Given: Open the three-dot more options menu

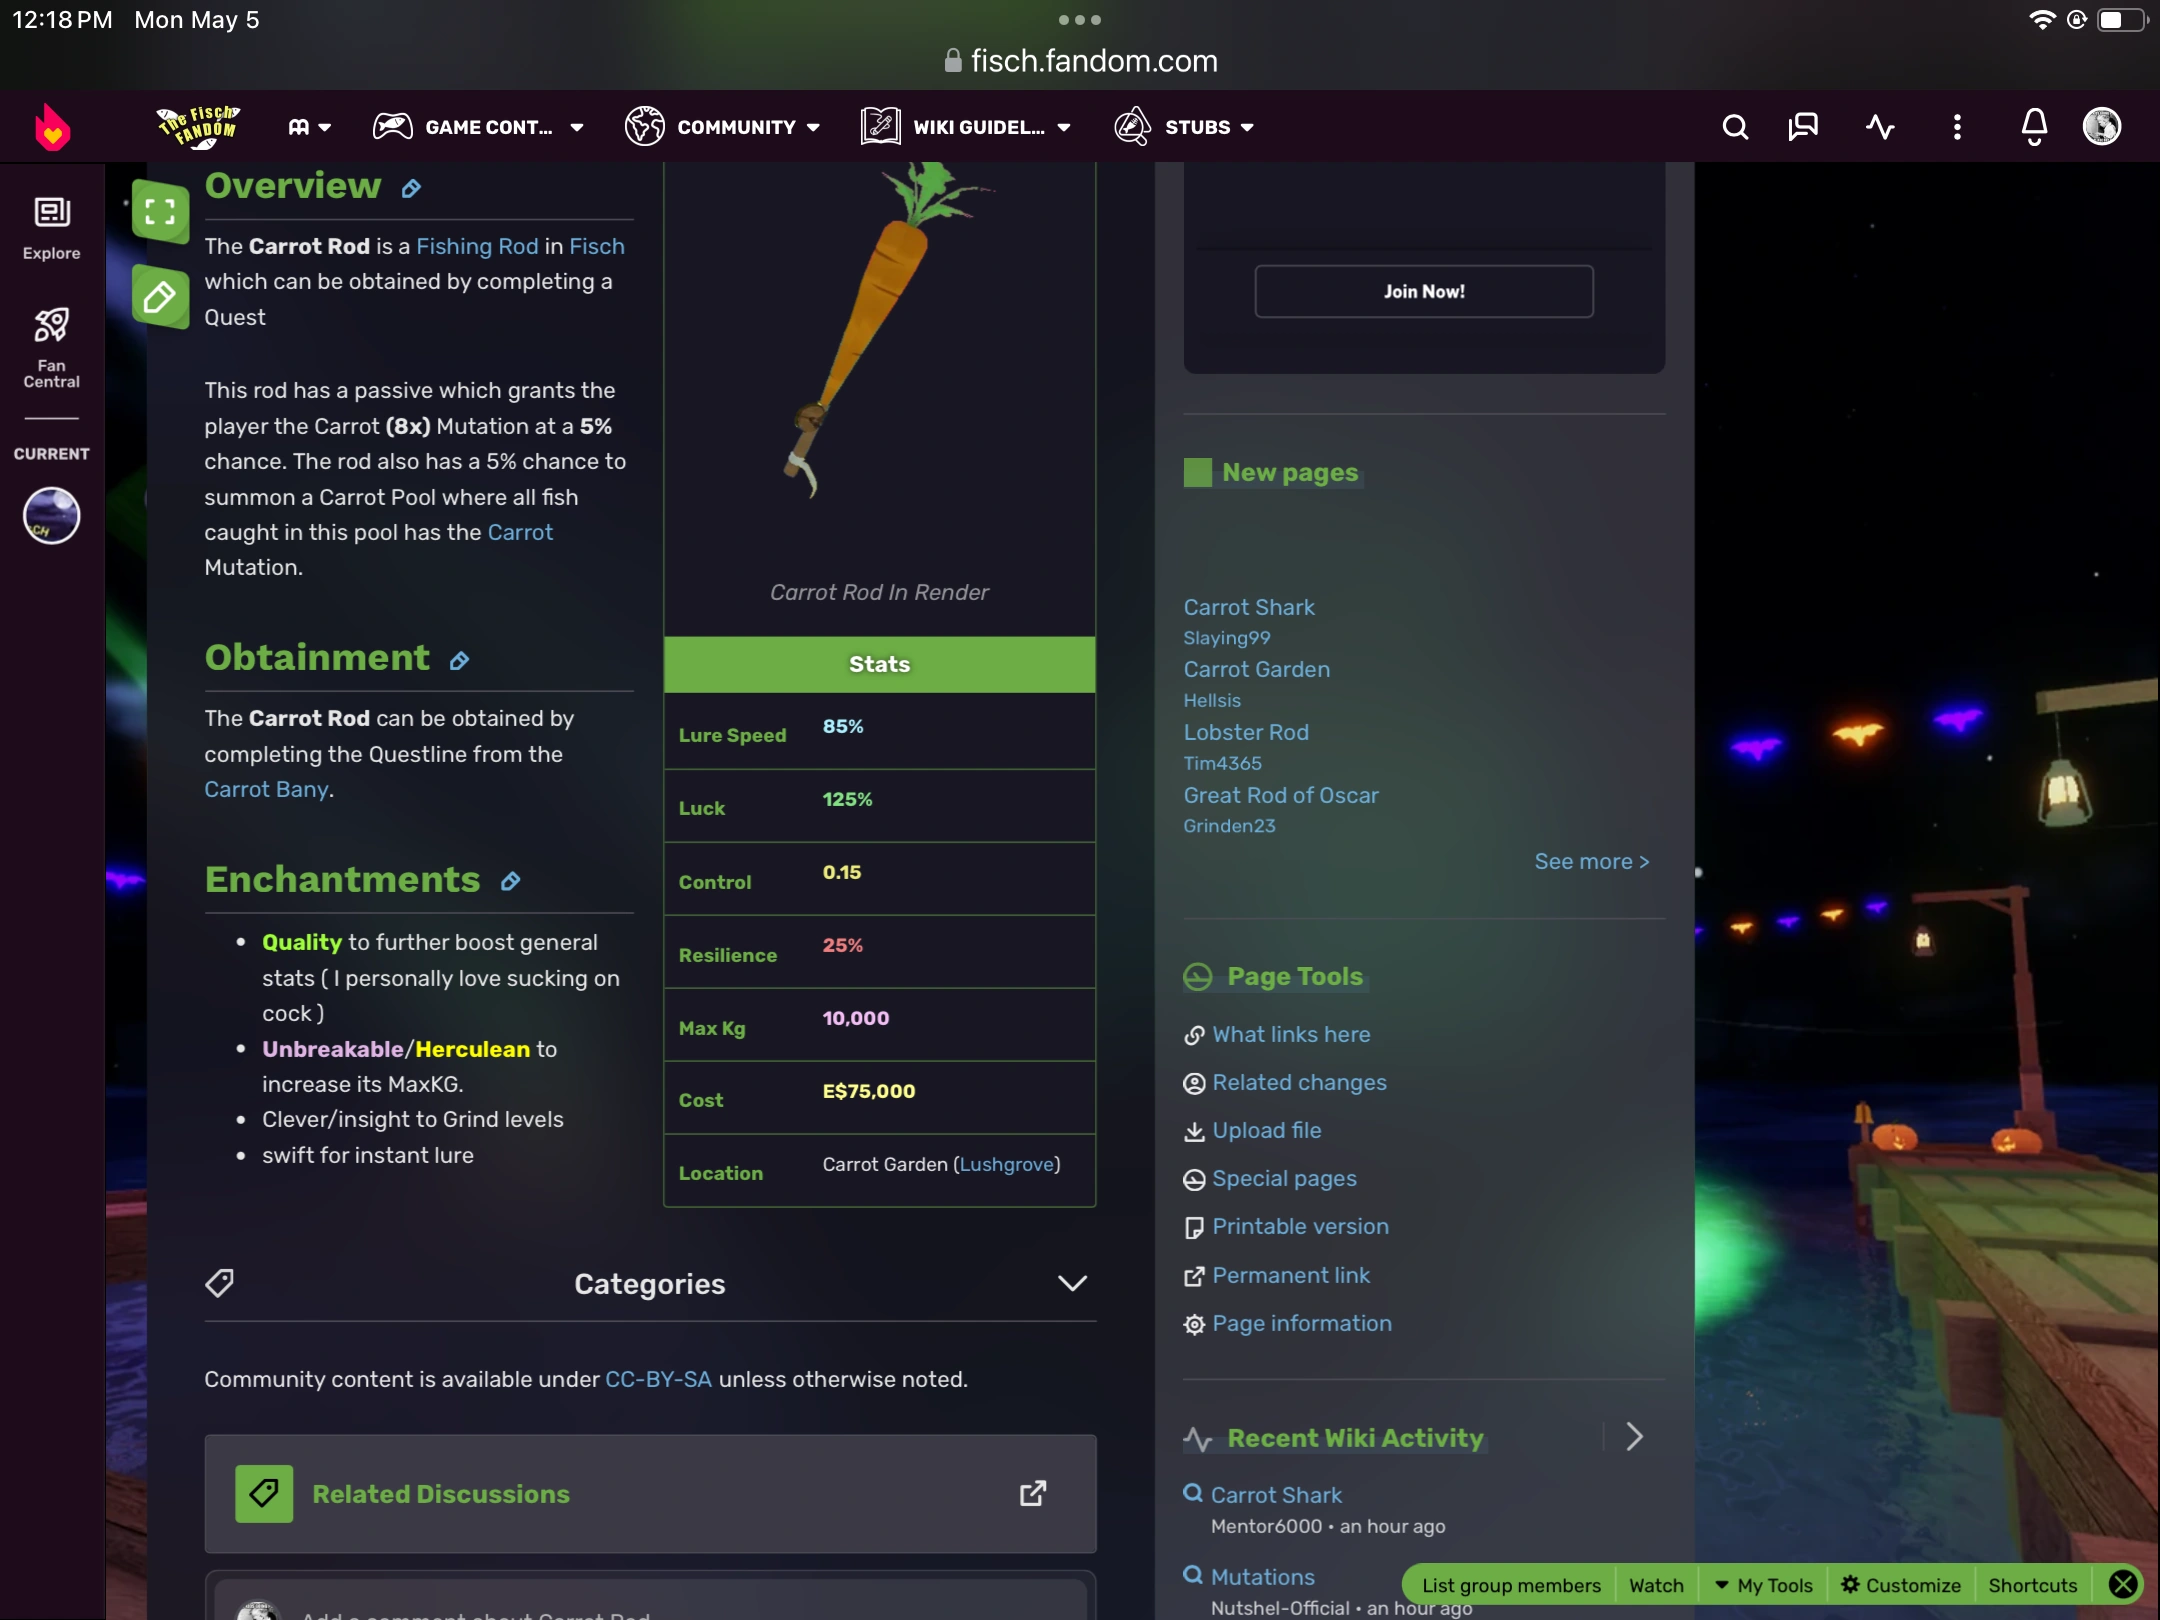Looking at the screenshot, I should 1957,127.
